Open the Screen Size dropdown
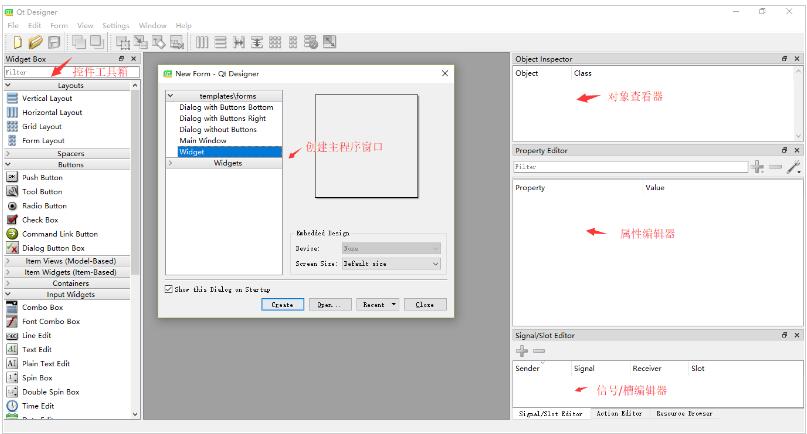The image size is (807, 434). [x=391, y=264]
